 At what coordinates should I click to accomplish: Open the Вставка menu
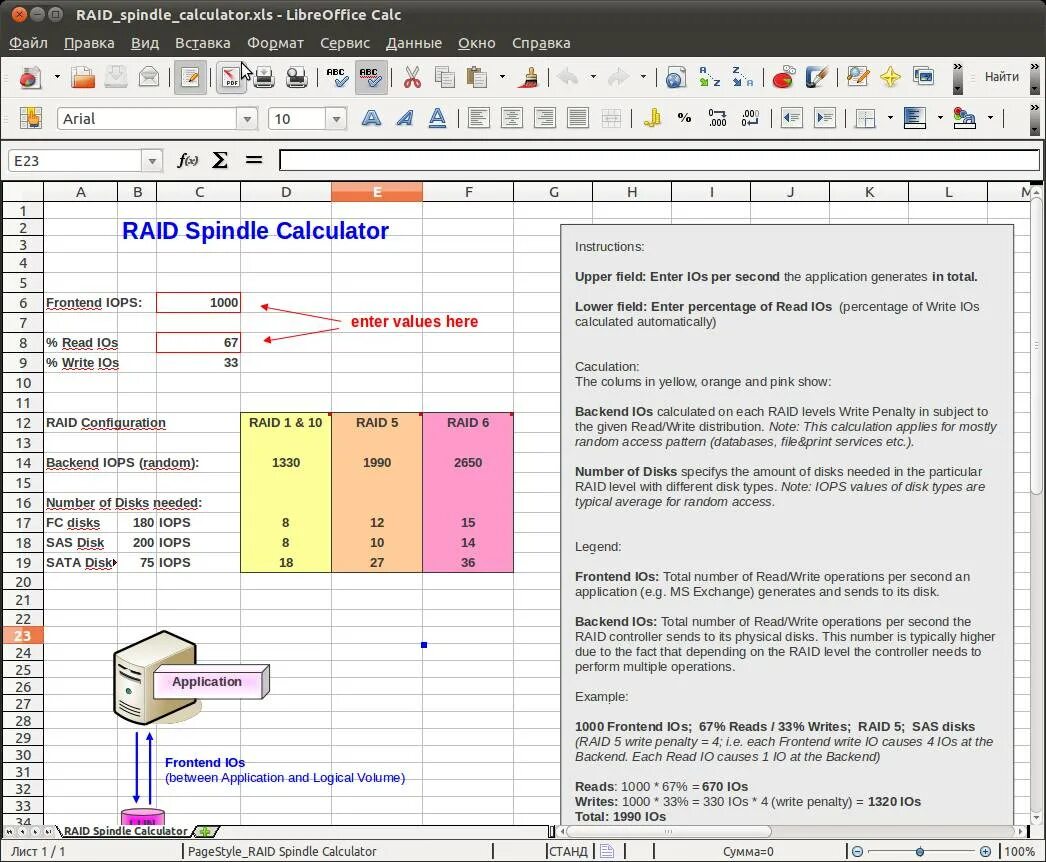click(x=203, y=43)
